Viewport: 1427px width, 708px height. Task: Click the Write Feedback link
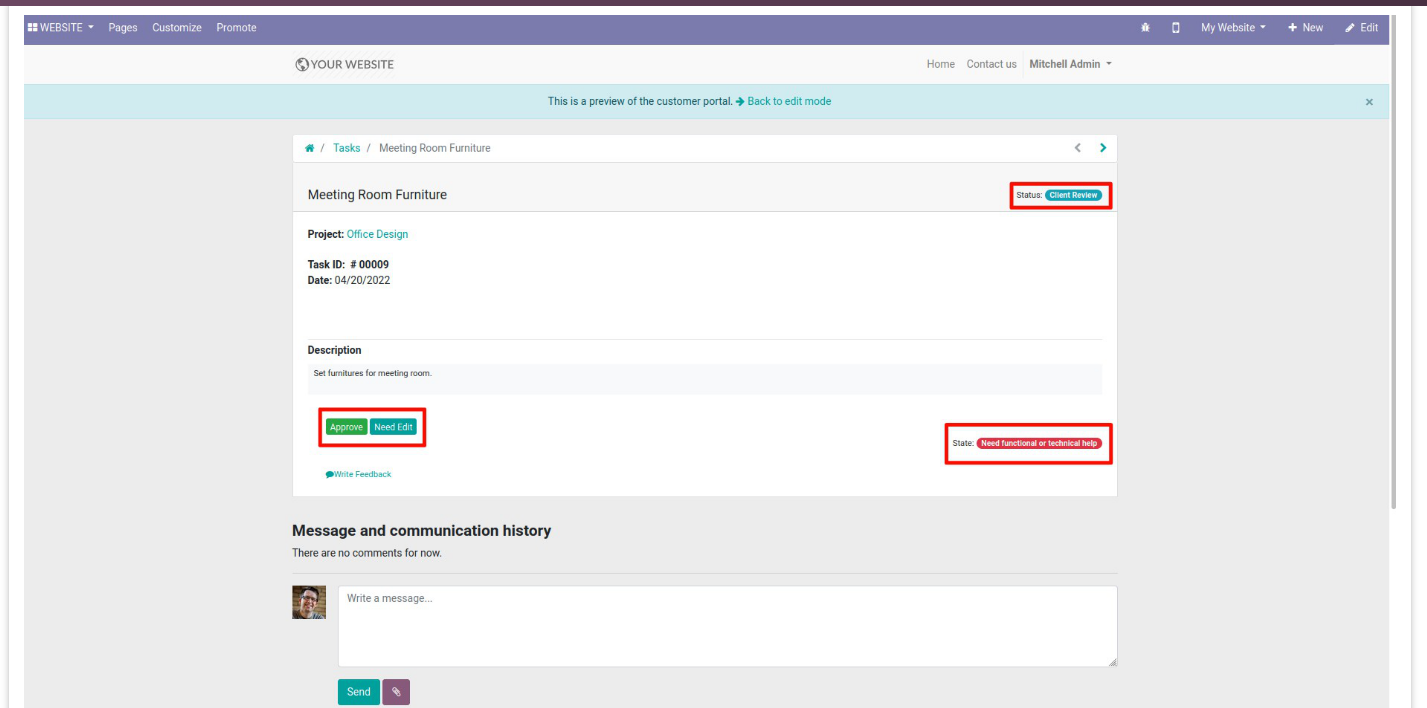pyautogui.click(x=358, y=474)
